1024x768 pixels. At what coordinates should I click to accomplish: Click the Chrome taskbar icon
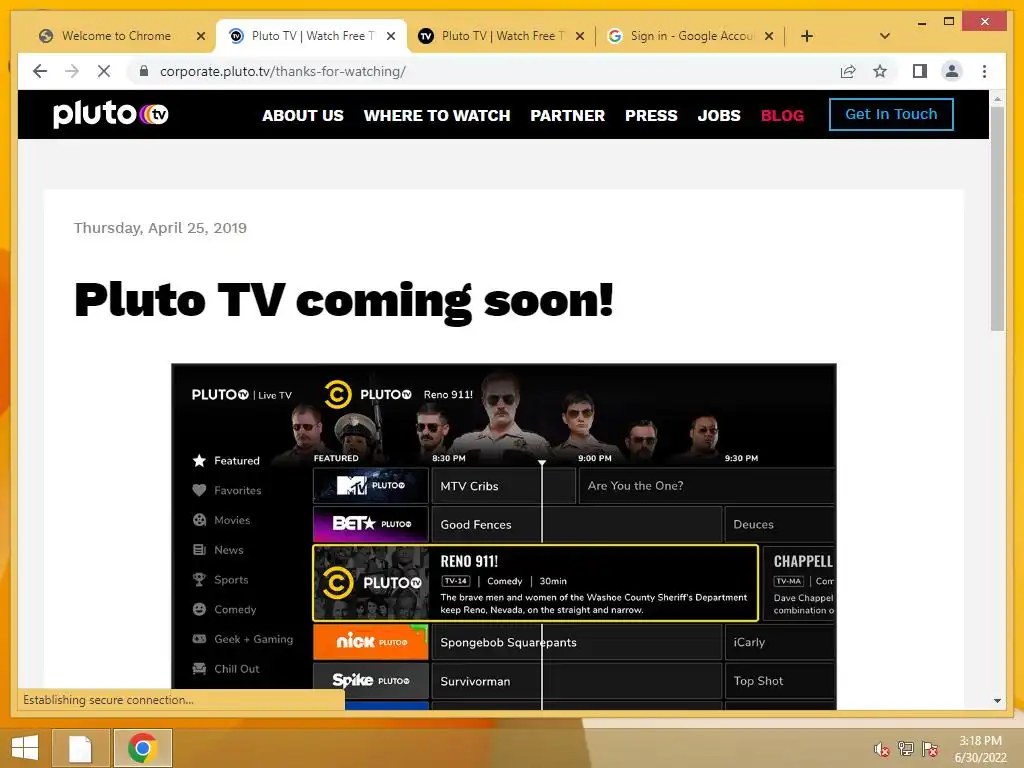pos(142,748)
